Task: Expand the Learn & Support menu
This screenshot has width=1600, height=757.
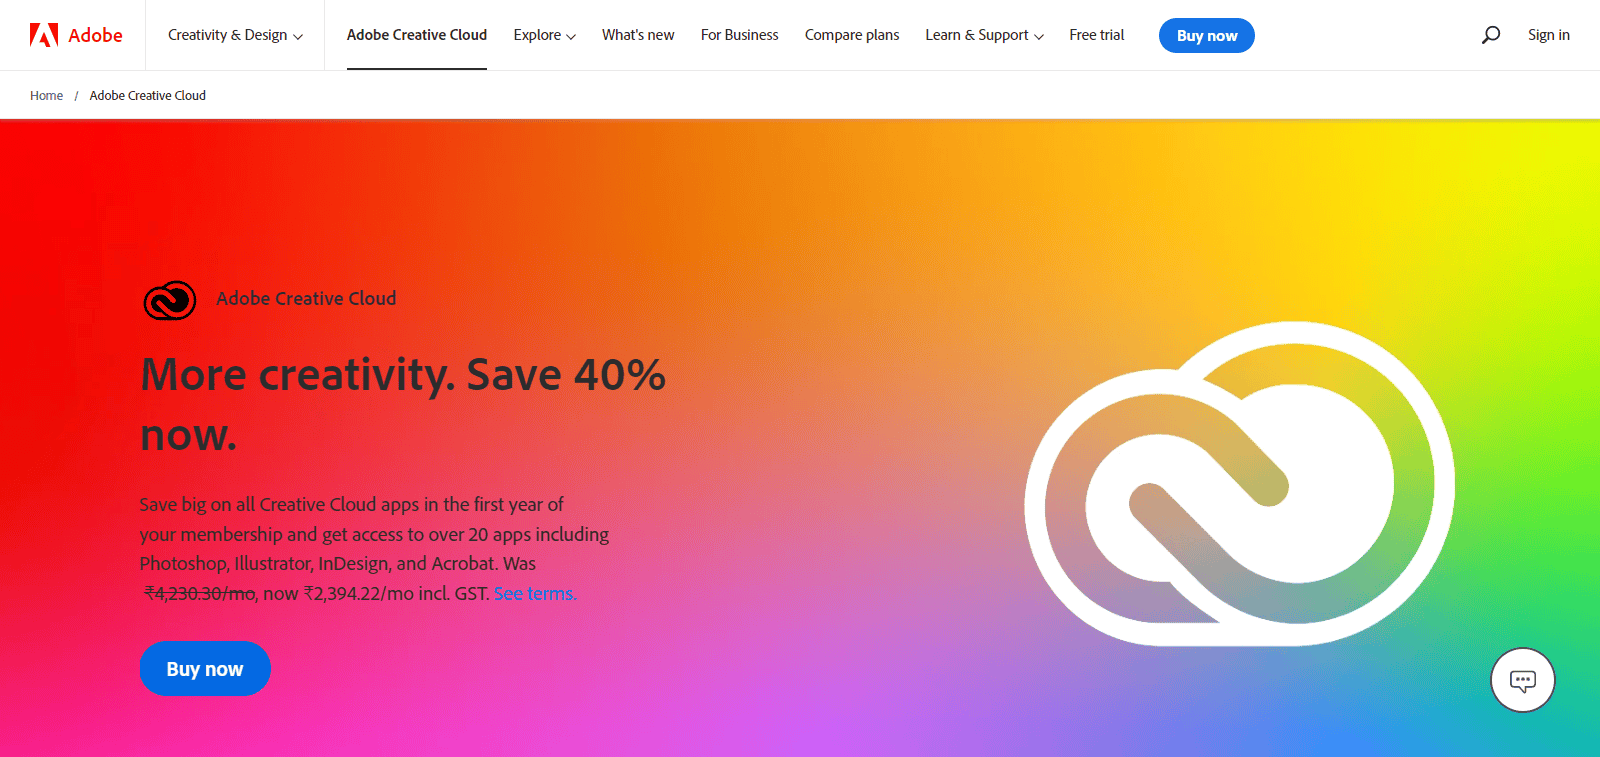Action: click(x=984, y=35)
